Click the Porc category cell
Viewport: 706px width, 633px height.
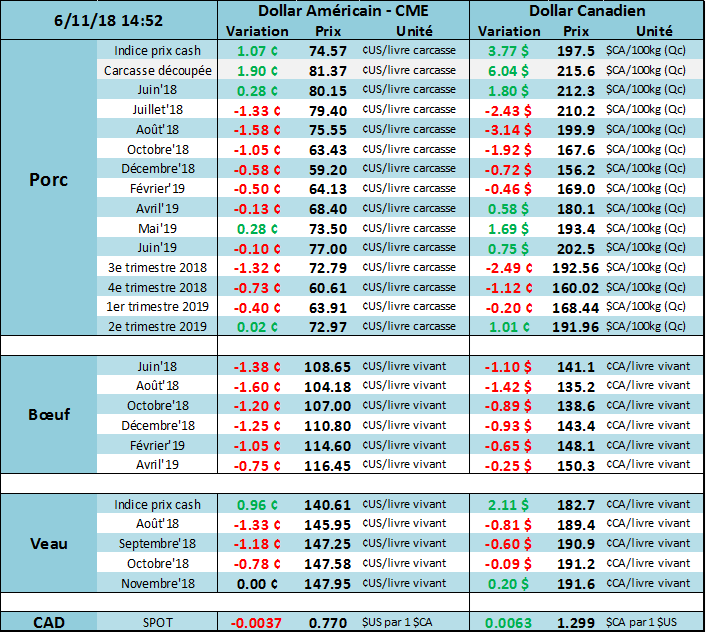click(50, 180)
